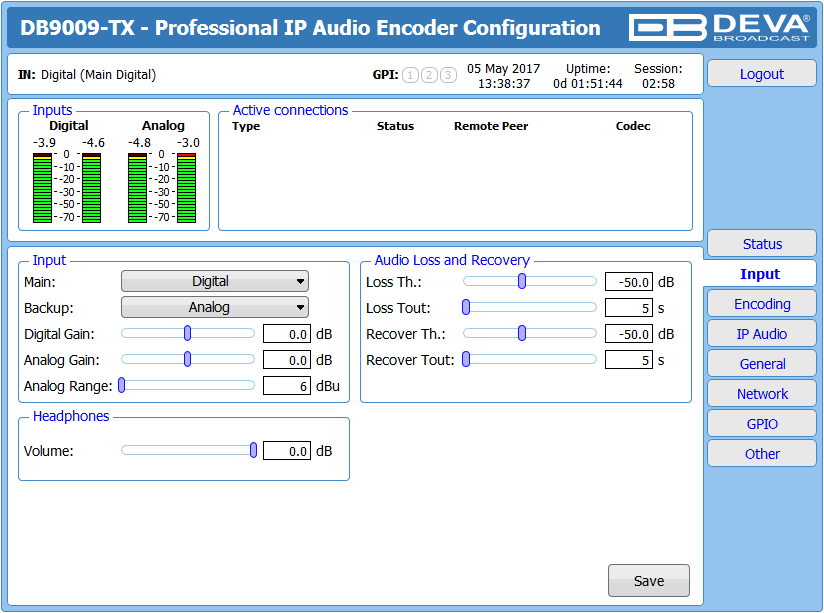The image size is (824, 613).
Task: Click the Analog left level meter
Action: click(x=138, y=188)
